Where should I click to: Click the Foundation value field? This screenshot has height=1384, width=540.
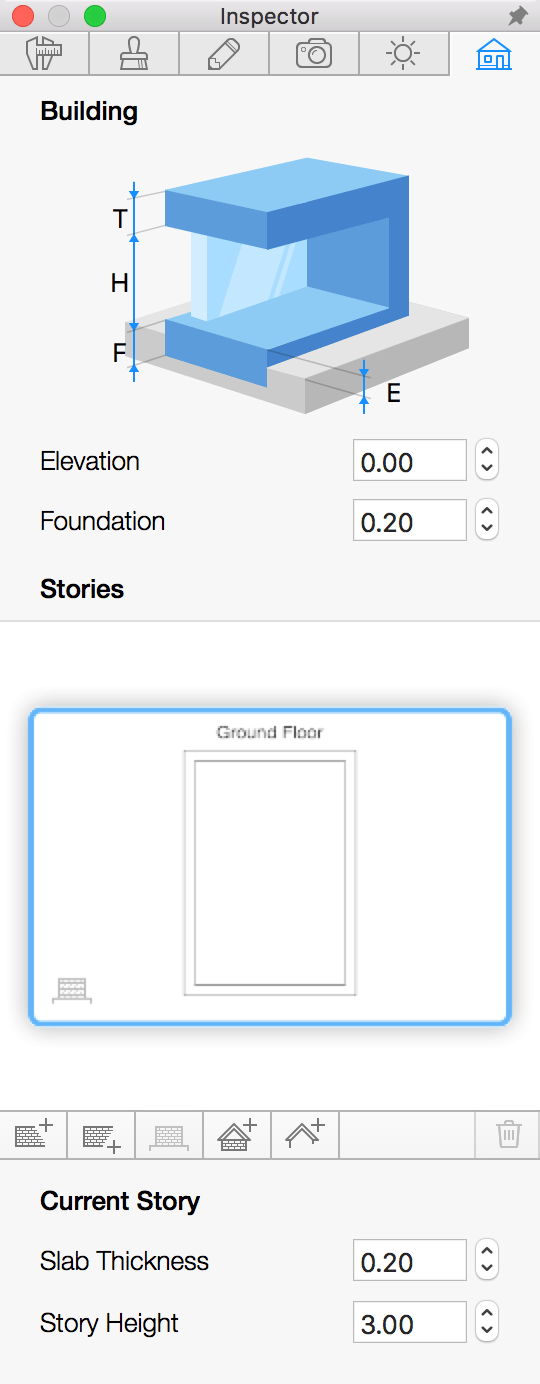[410, 521]
